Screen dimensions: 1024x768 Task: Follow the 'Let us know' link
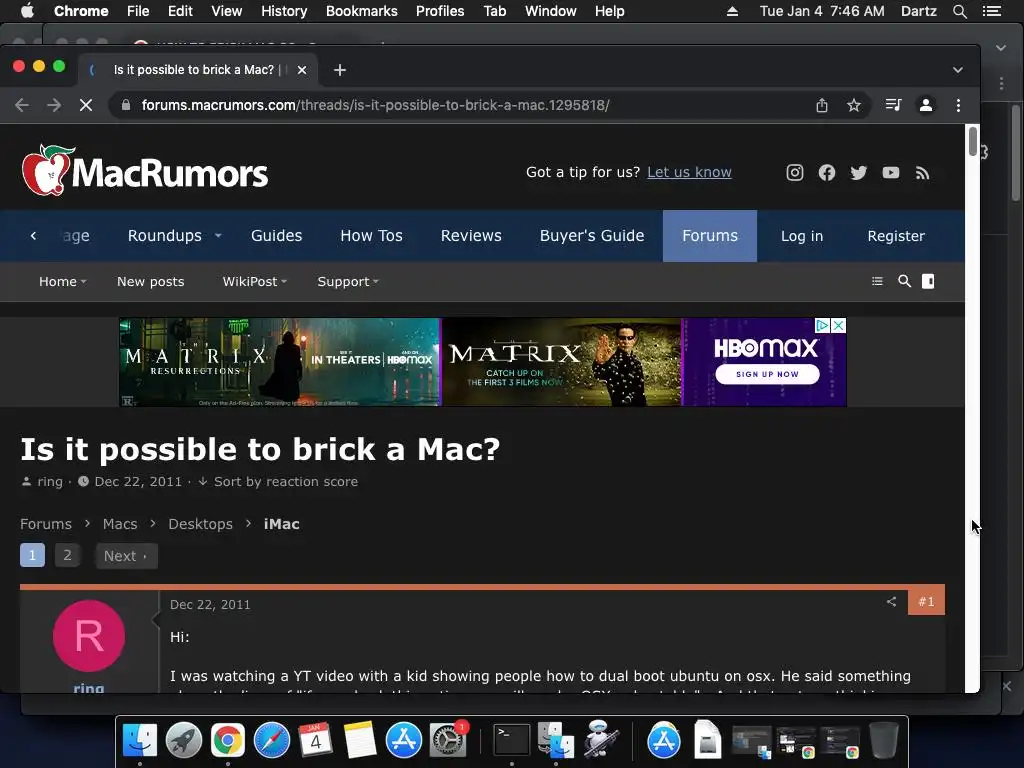(x=689, y=172)
